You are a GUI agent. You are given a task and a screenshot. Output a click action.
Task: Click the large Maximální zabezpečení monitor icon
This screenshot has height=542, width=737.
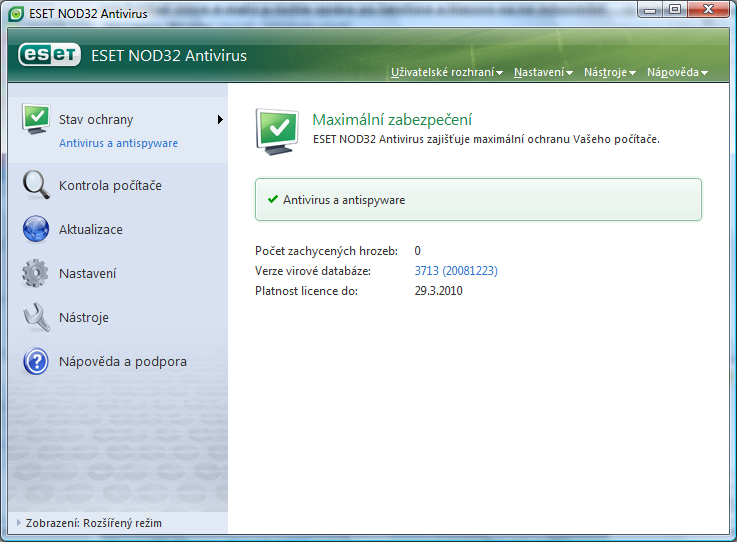277,132
